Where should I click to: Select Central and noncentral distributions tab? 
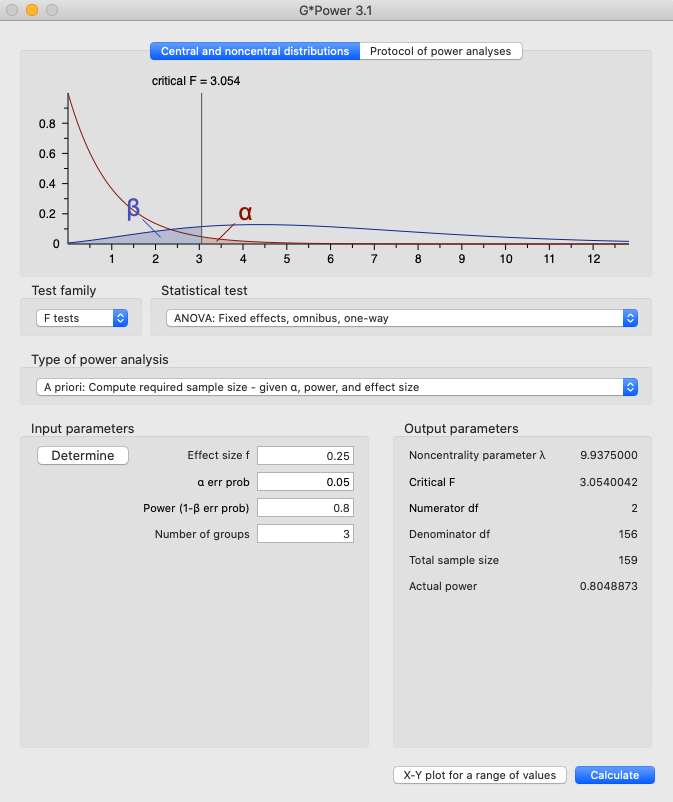(x=255, y=51)
